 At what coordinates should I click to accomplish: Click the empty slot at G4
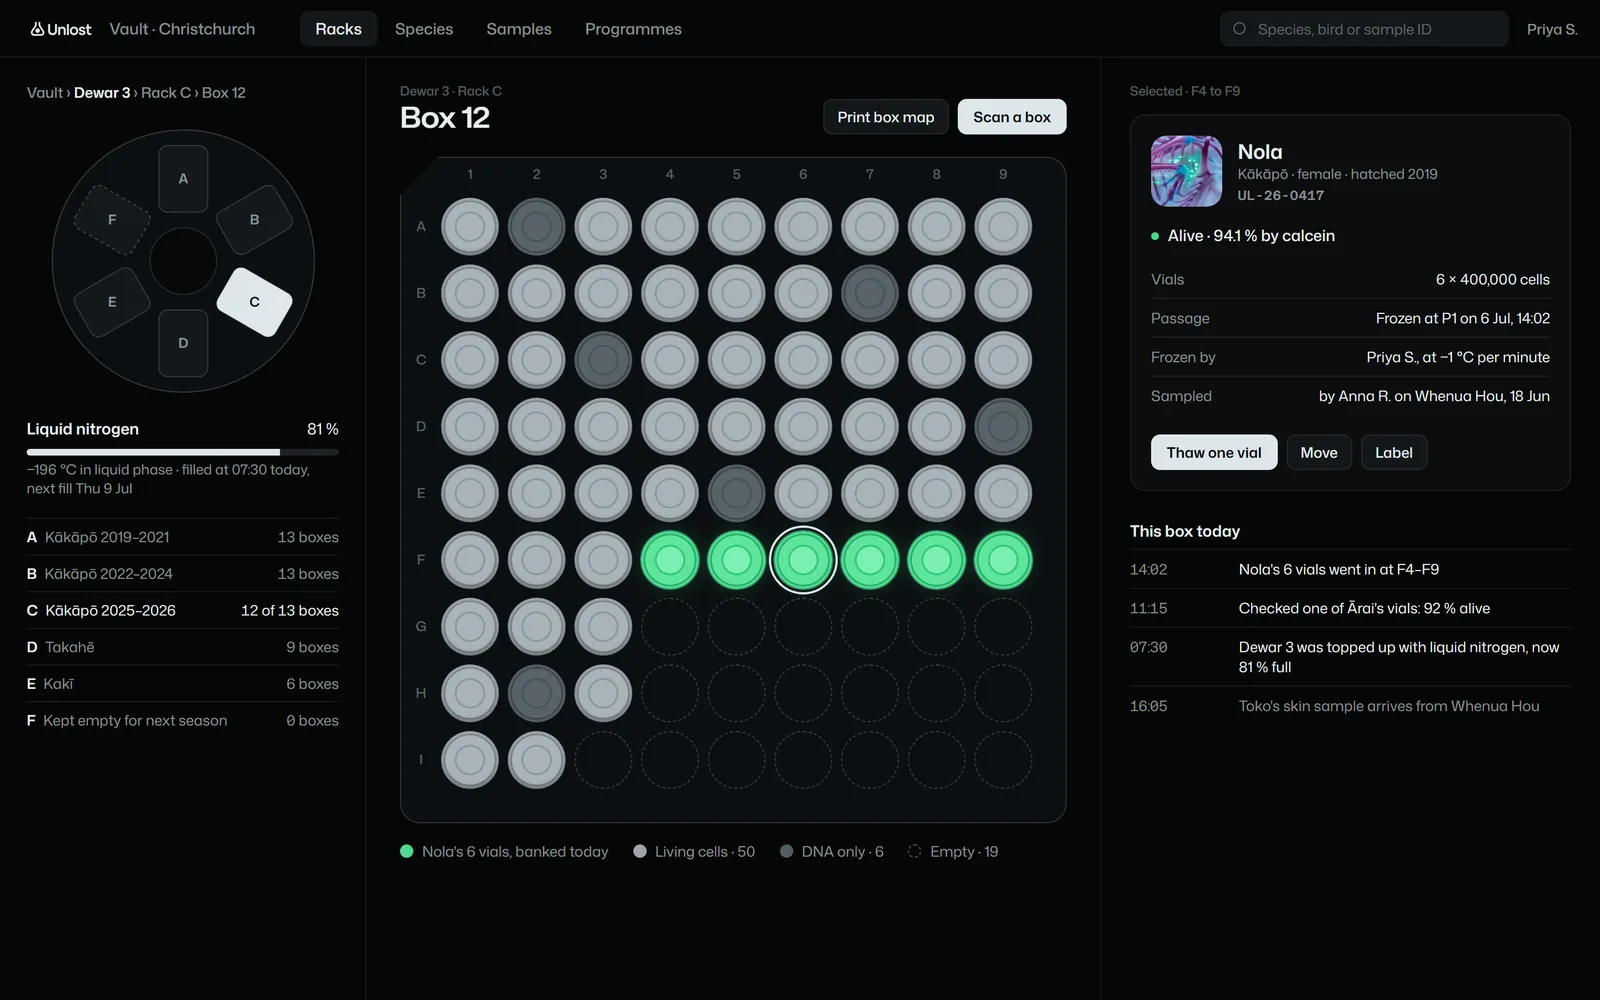tap(670, 627)
